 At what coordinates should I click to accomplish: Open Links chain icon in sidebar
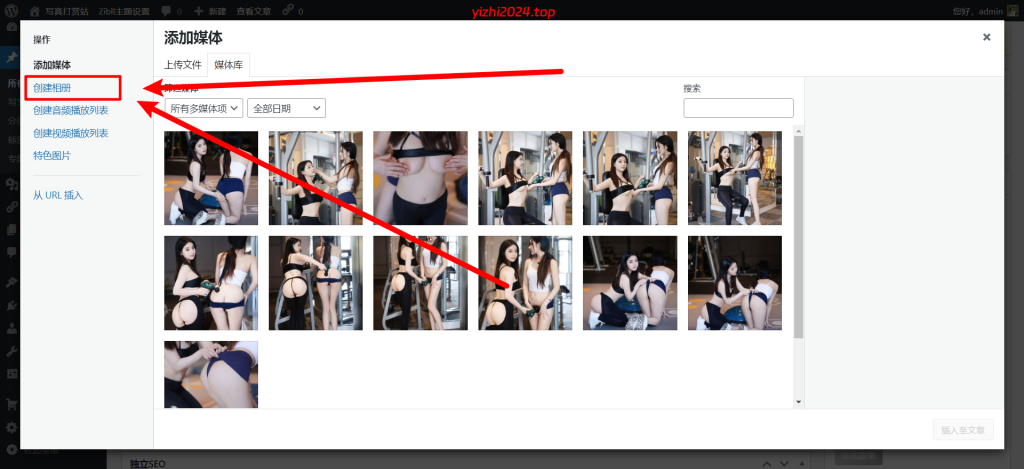(11, 207)
